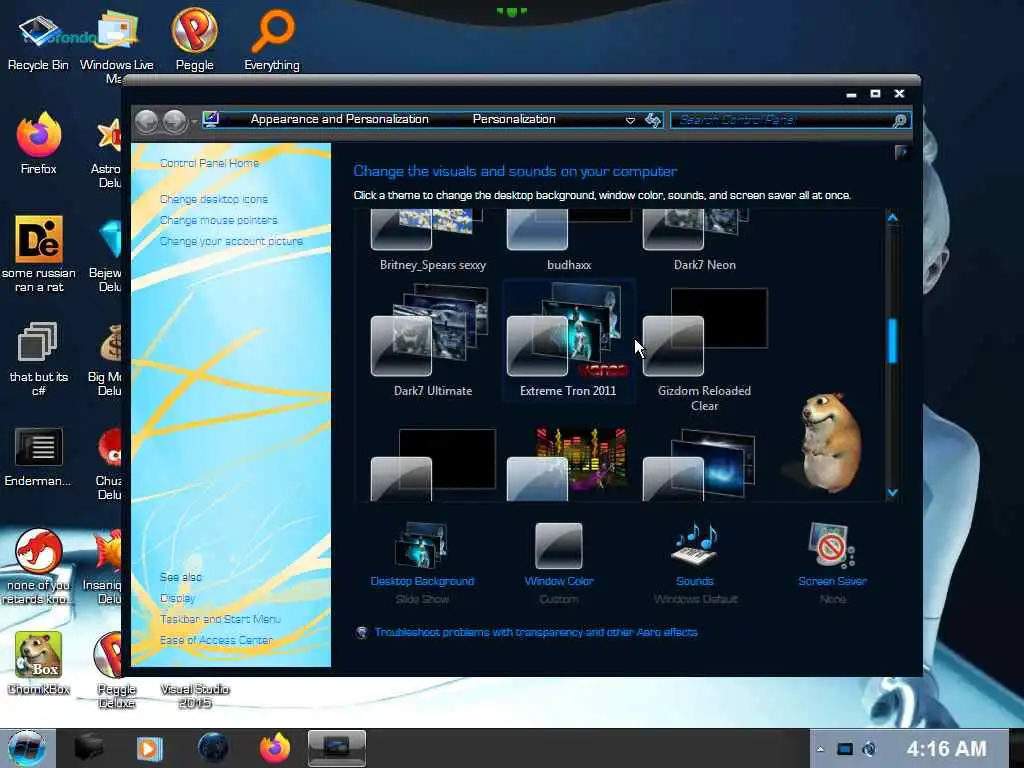Click Change your account picture link

pyautogui.click(x=231, y=241)
